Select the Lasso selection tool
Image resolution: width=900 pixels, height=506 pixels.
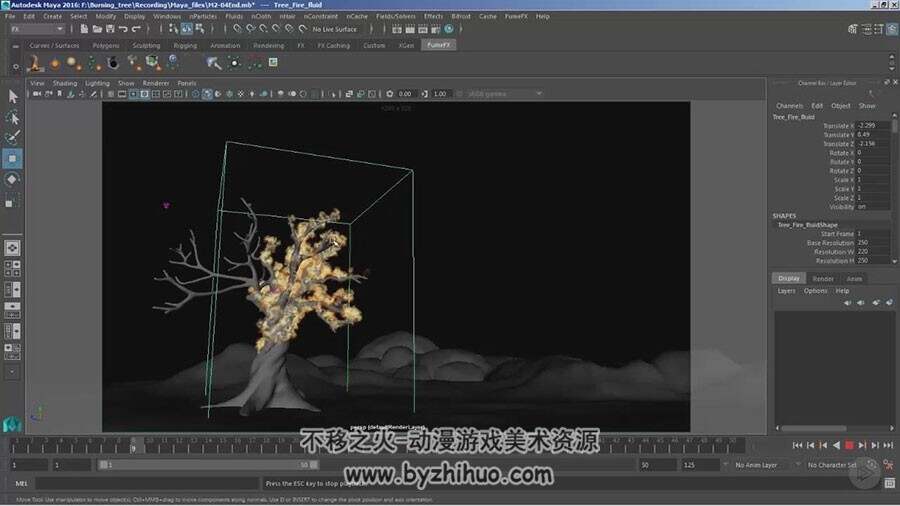pyautogui.click(x=13, y=118)
